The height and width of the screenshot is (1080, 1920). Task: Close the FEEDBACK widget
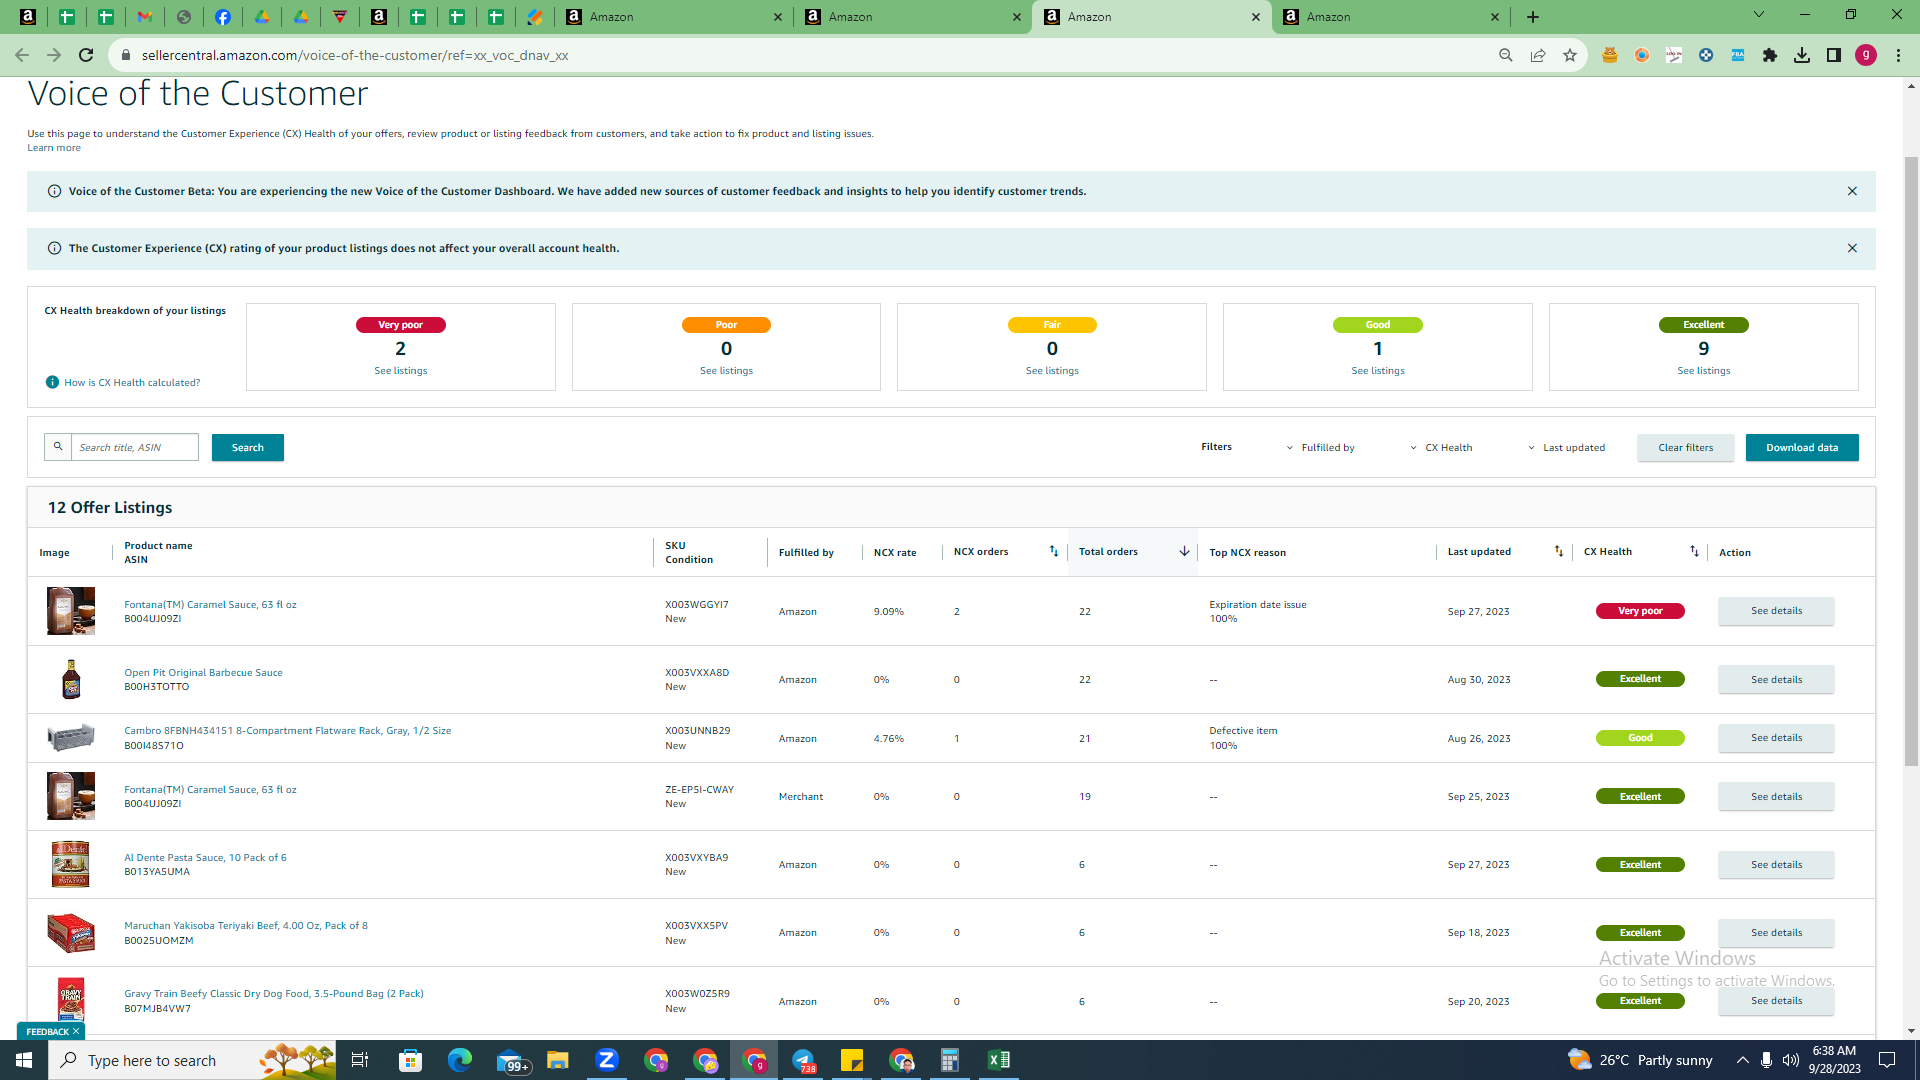click(76, 1031)
